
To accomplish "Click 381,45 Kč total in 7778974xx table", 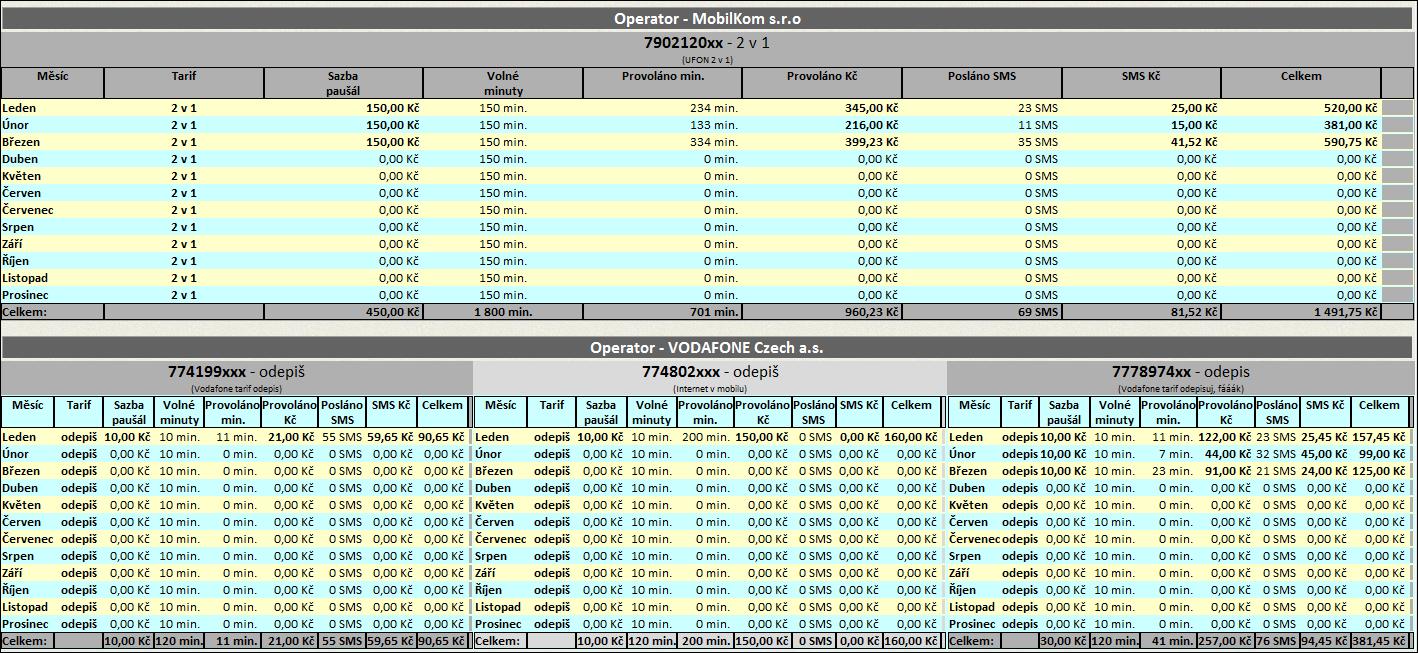I will (1379, 641).
